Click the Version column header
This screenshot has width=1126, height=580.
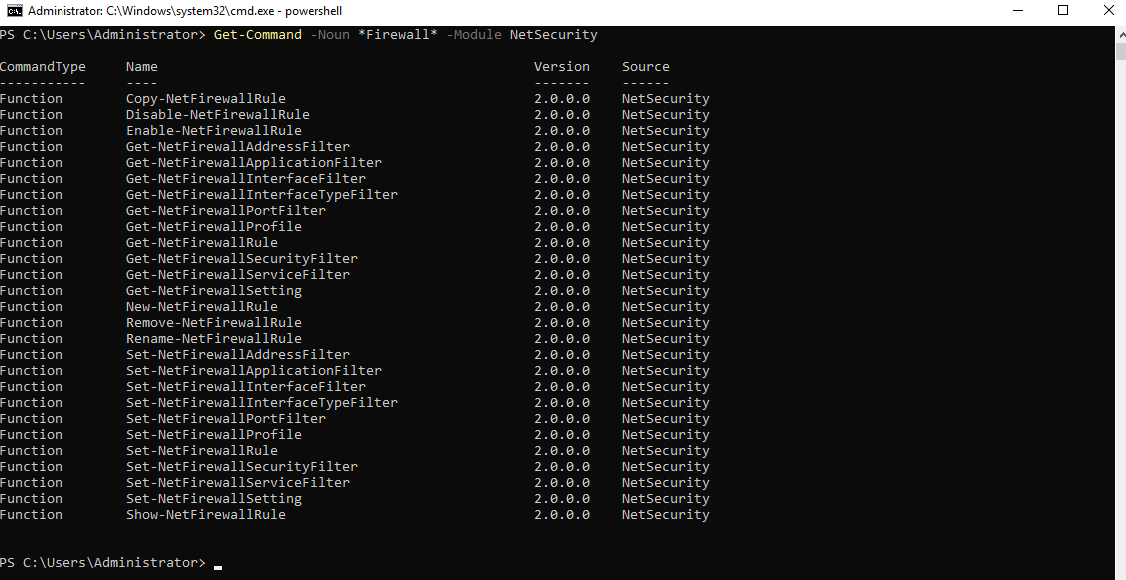tap(561, 67)
